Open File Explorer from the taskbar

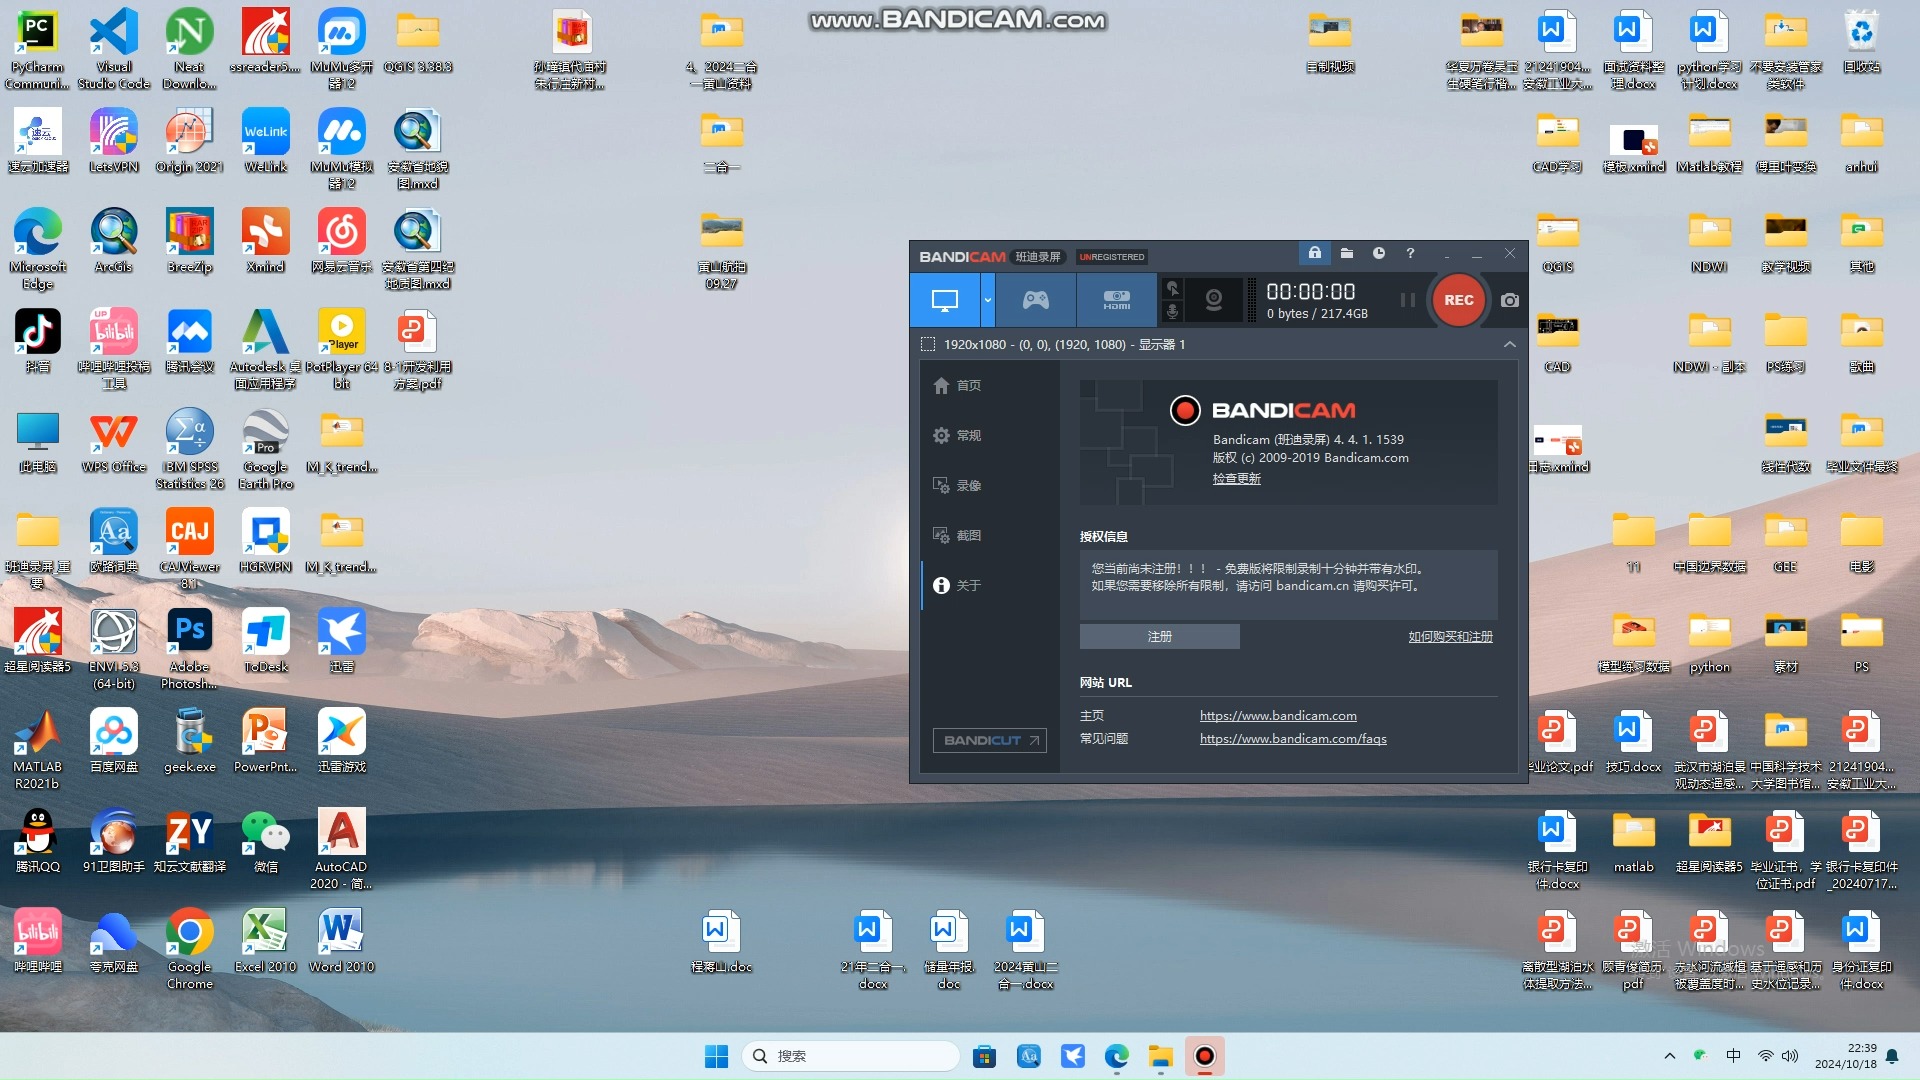1160,1056
